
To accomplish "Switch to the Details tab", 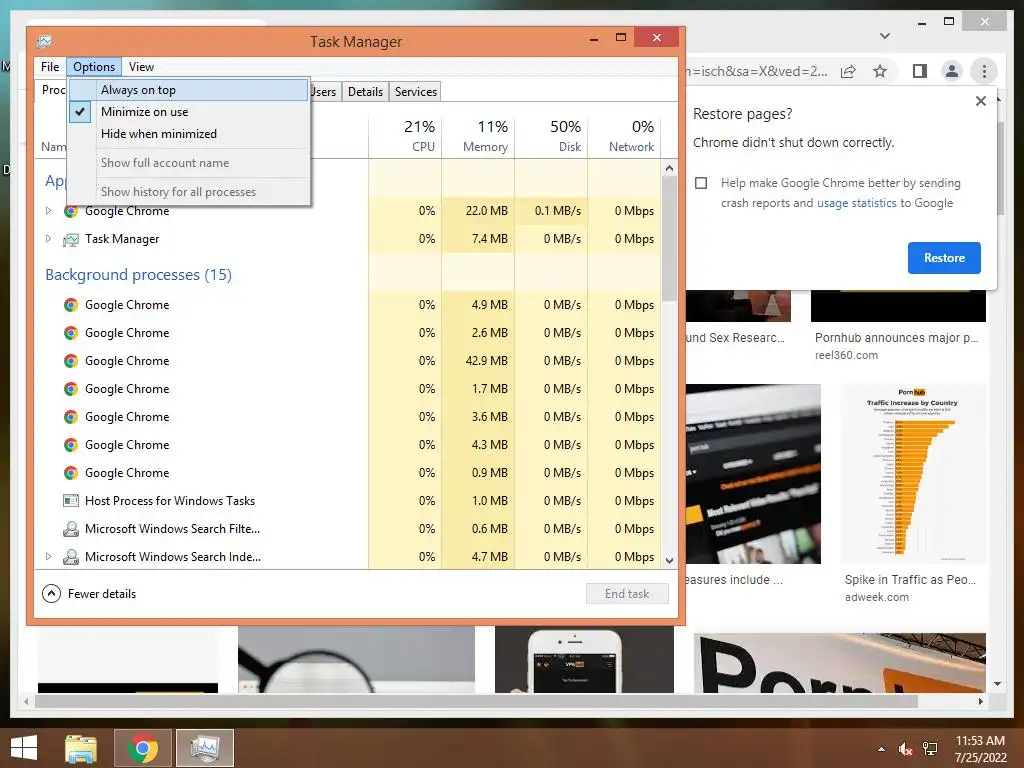I will coord(365,91).
